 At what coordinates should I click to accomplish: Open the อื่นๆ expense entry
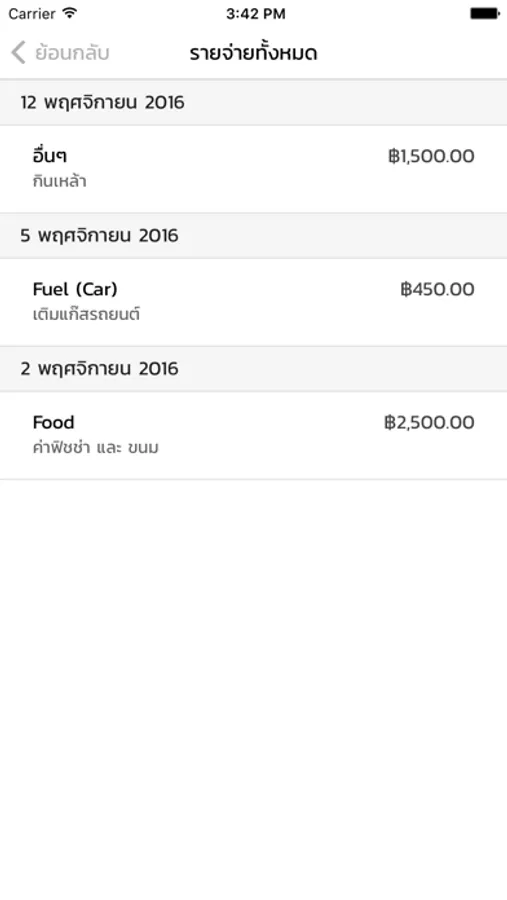tap(253, 169)
